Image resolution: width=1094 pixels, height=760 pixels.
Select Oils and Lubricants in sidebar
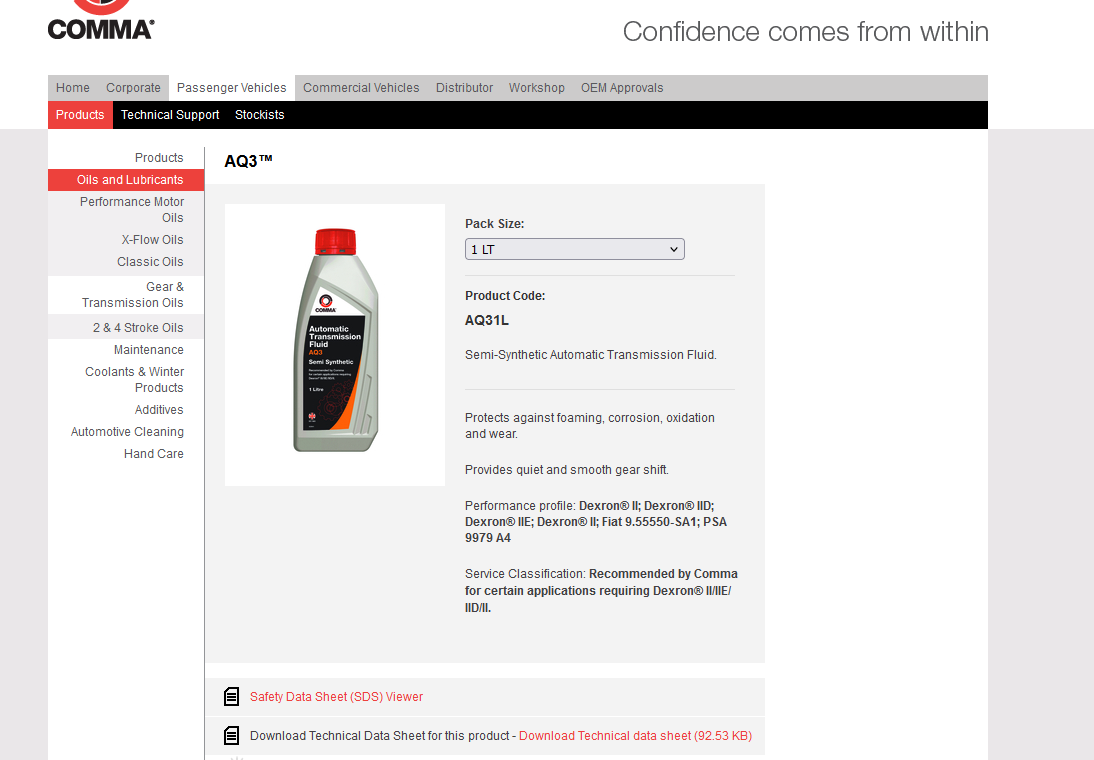[x=126, y=180]
